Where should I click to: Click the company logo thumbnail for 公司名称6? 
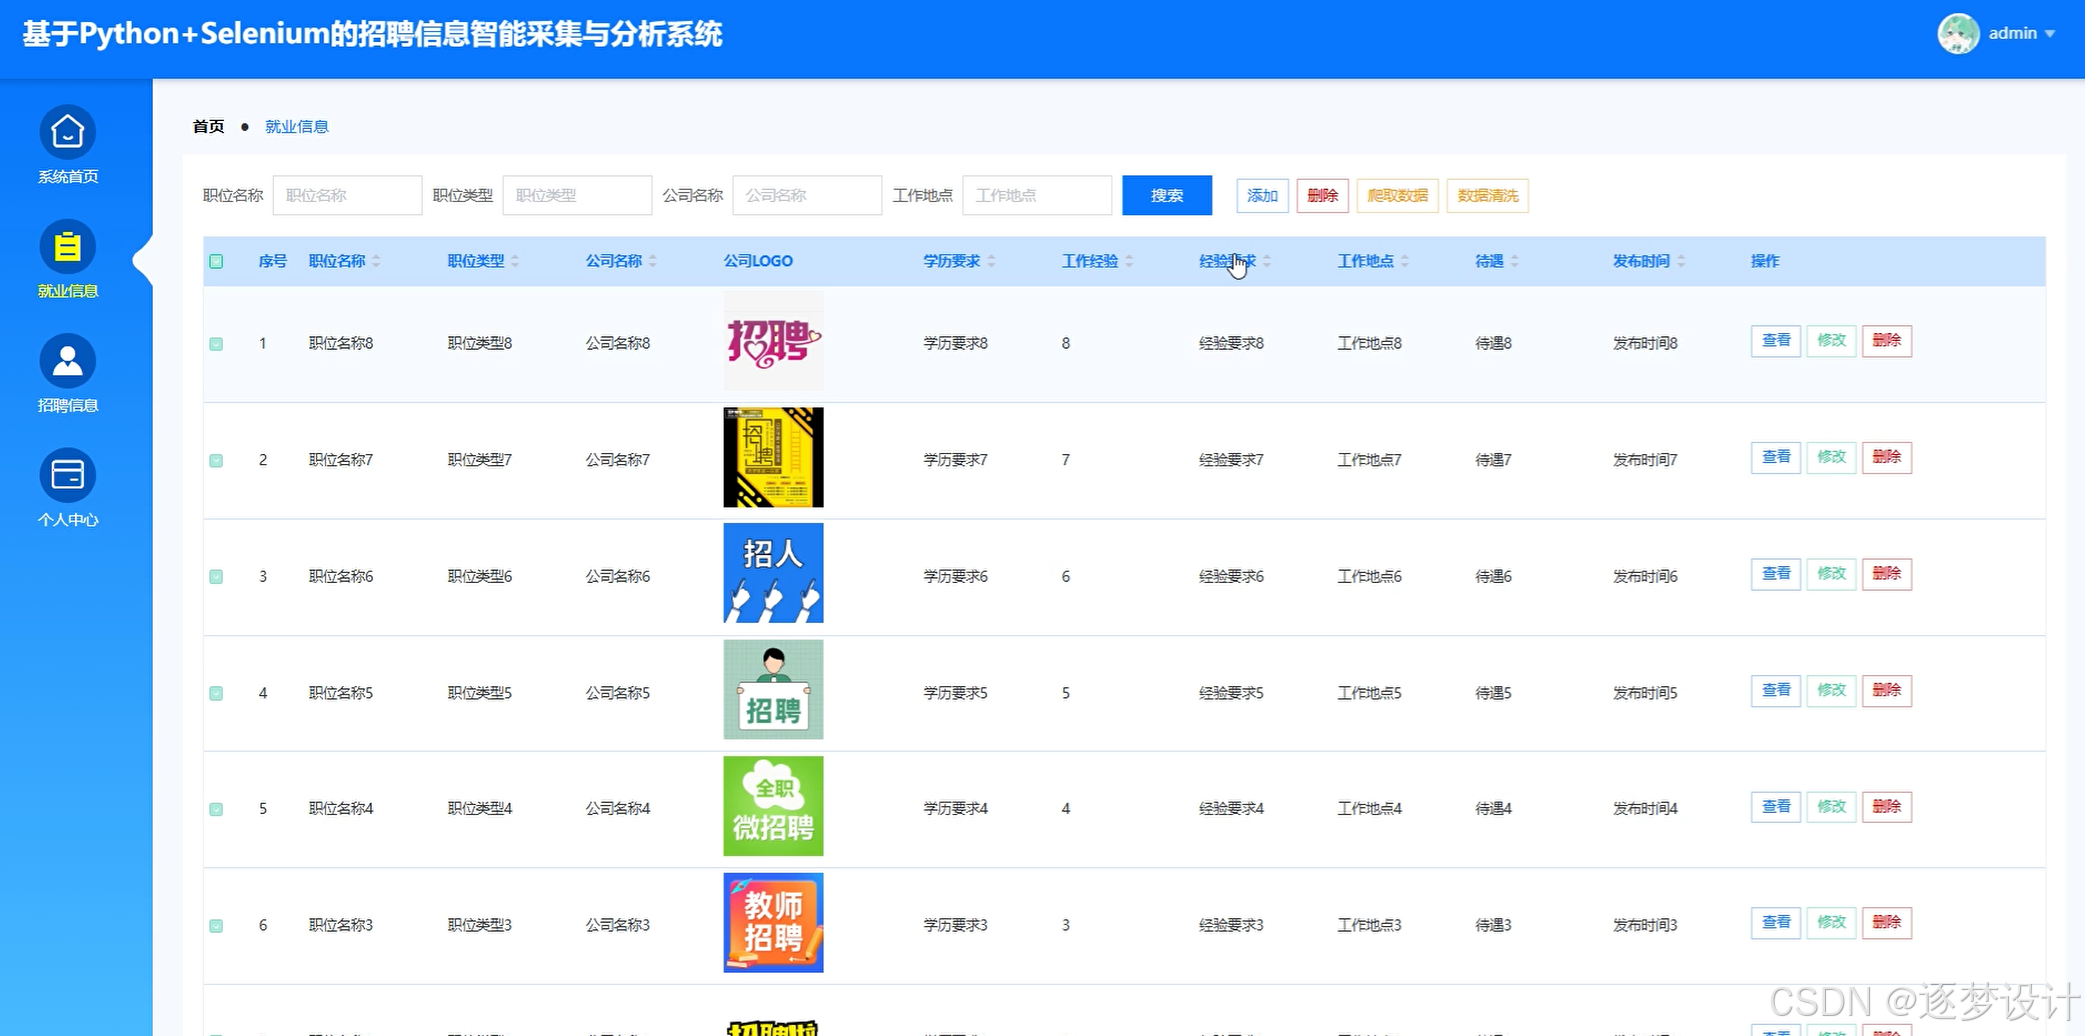772,573
